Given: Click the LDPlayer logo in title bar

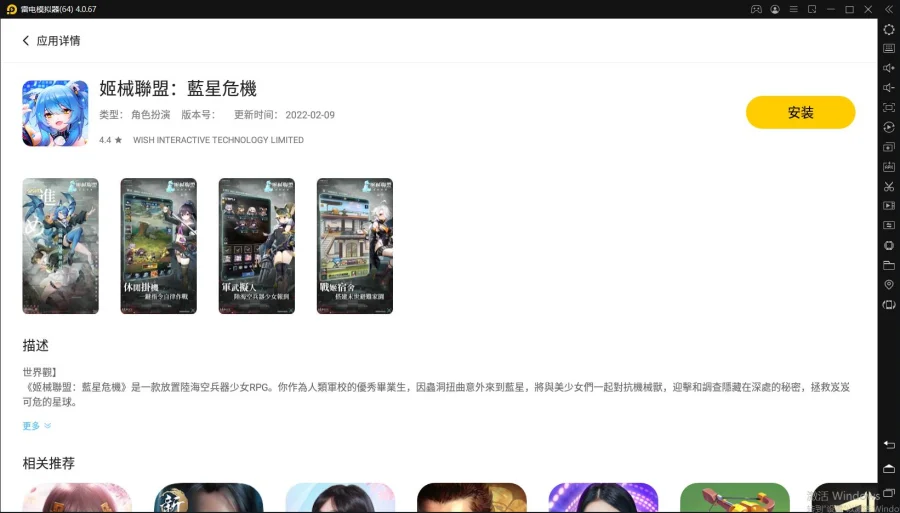Looking at the screenshot, I should tap(11, 9).
